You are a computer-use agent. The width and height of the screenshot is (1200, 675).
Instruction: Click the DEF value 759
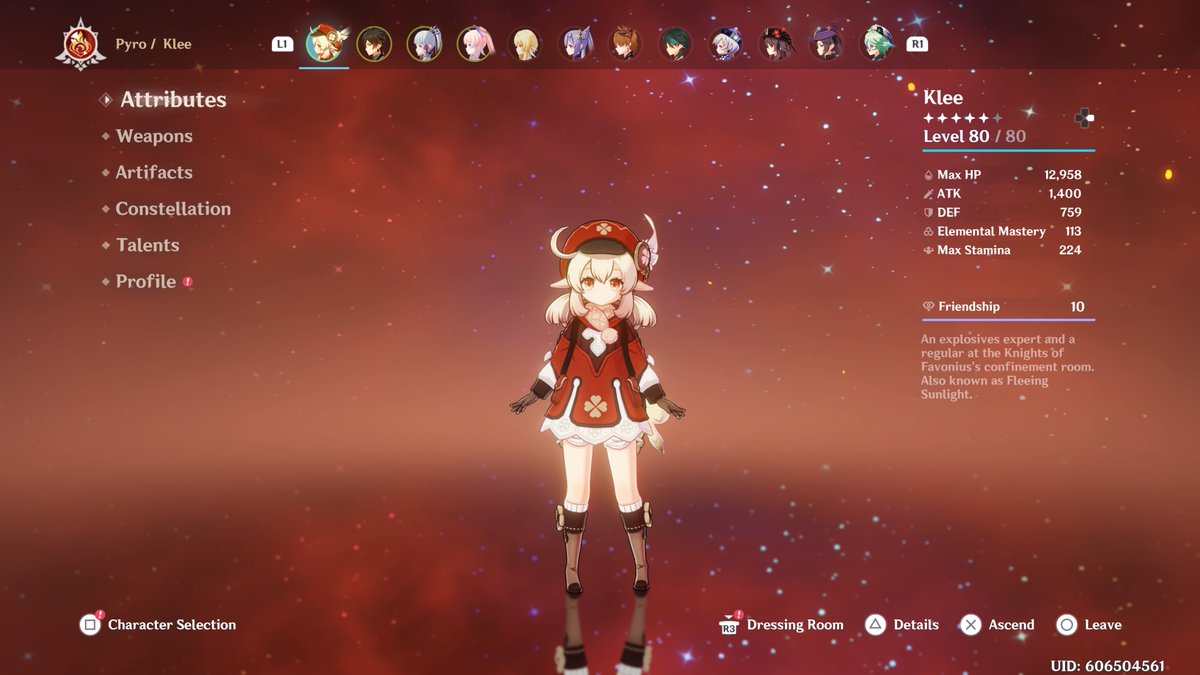[1070, 213]
